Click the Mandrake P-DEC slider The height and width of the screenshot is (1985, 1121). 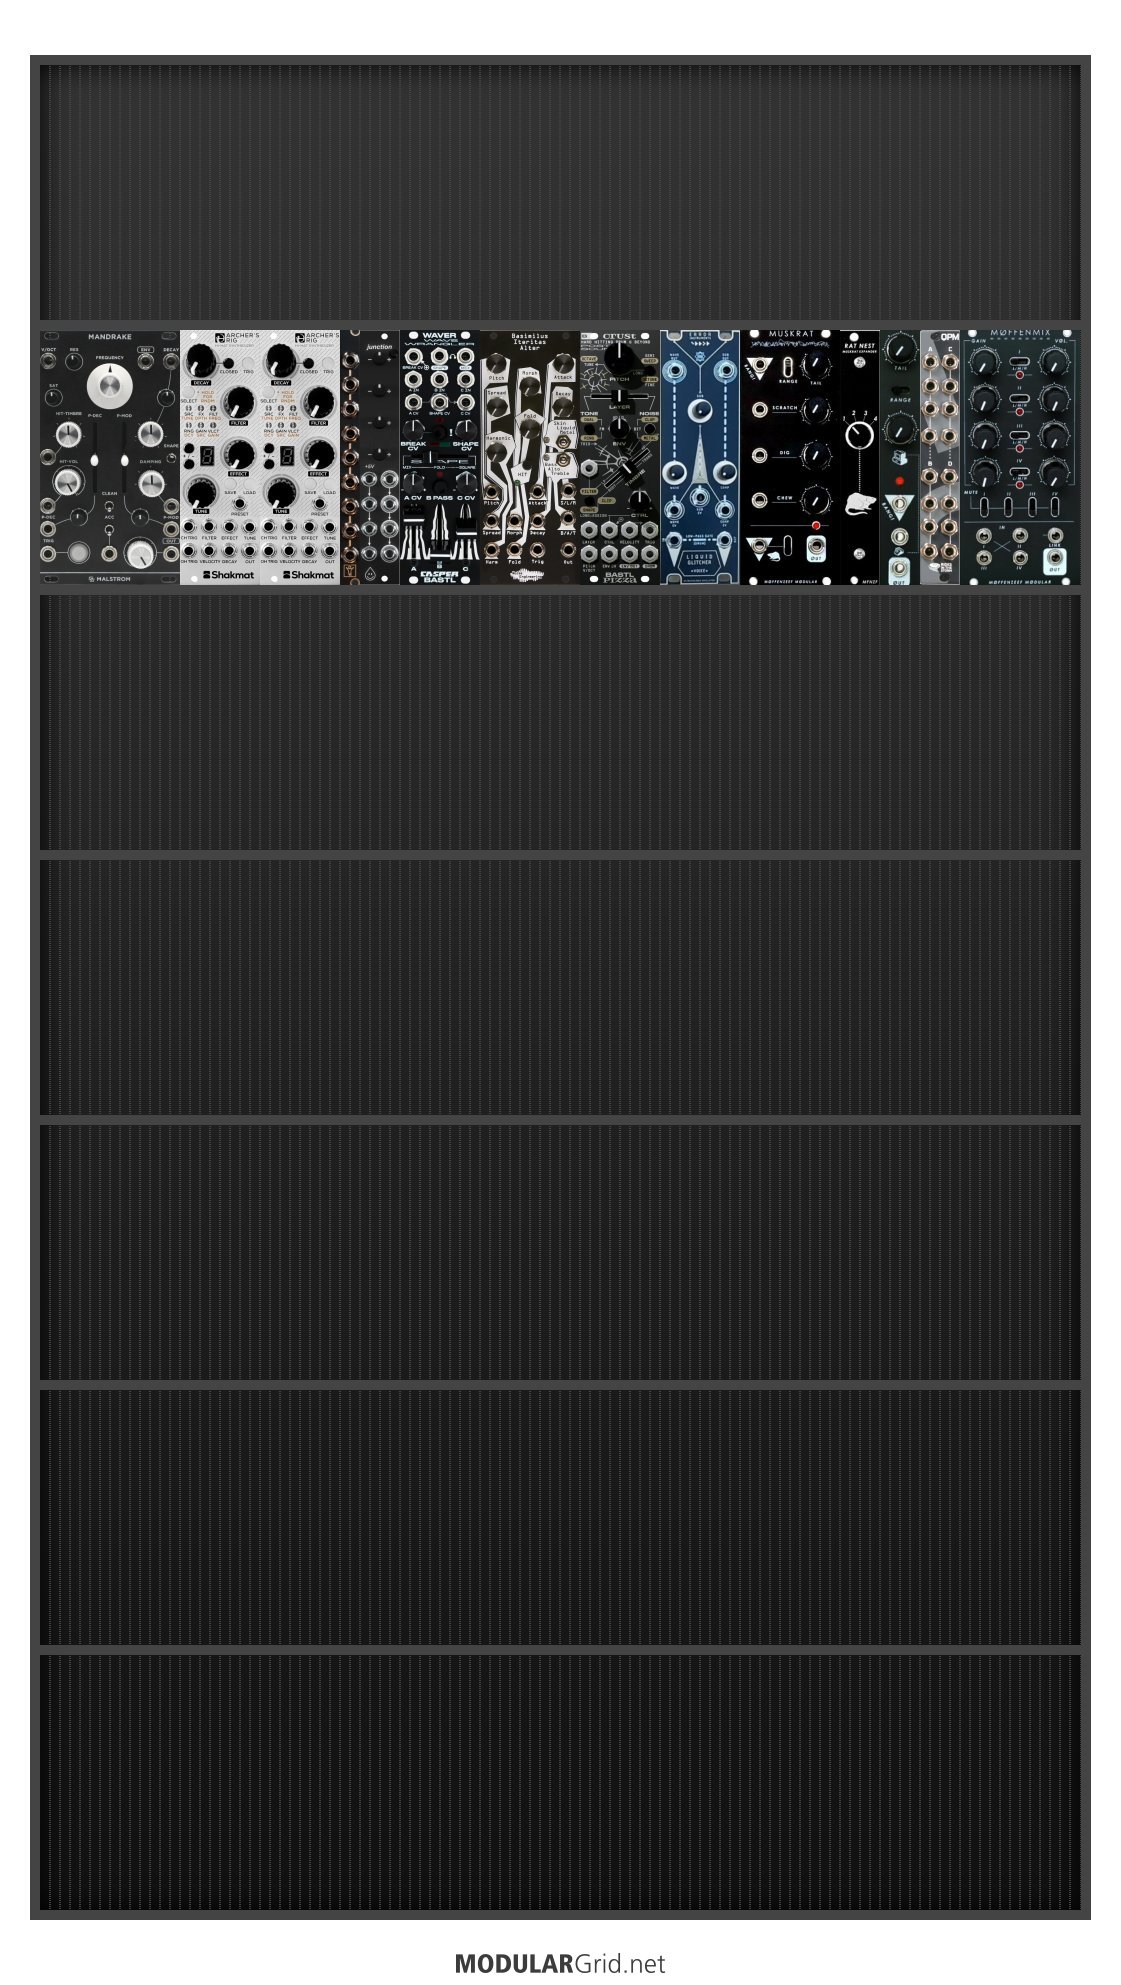pos(95,457)
